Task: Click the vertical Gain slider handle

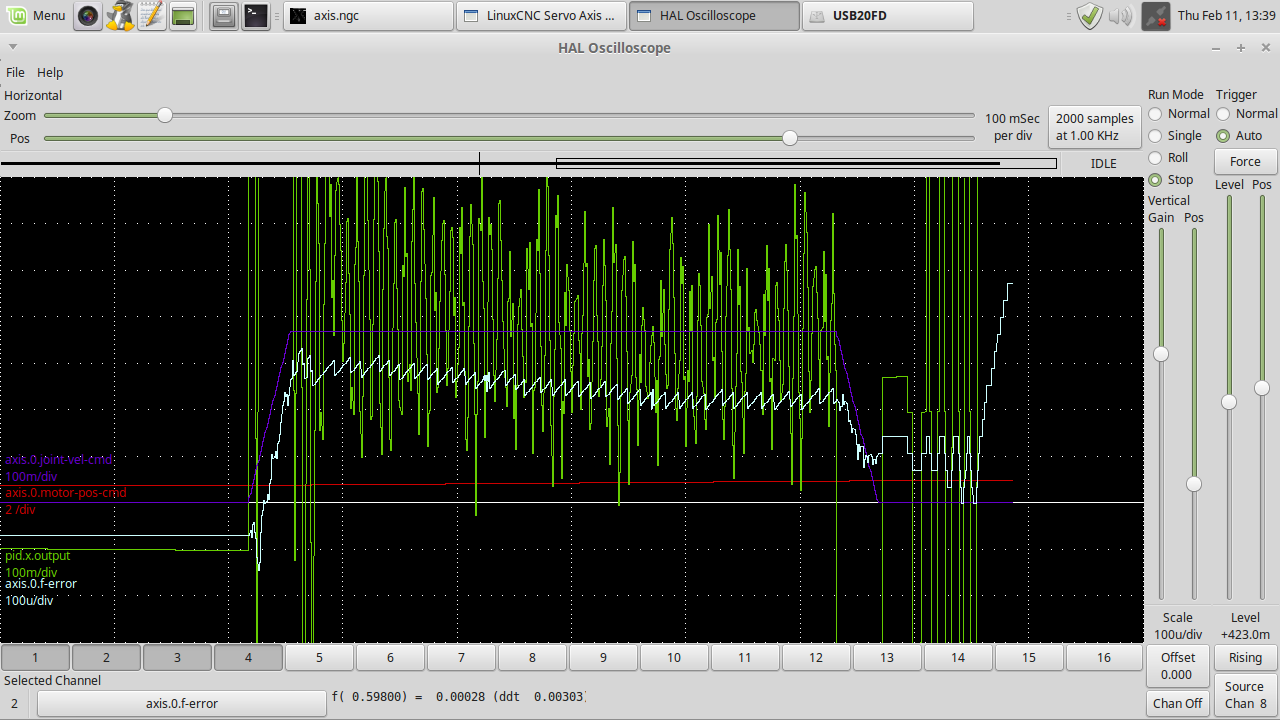Action: tap(1161, 354)
